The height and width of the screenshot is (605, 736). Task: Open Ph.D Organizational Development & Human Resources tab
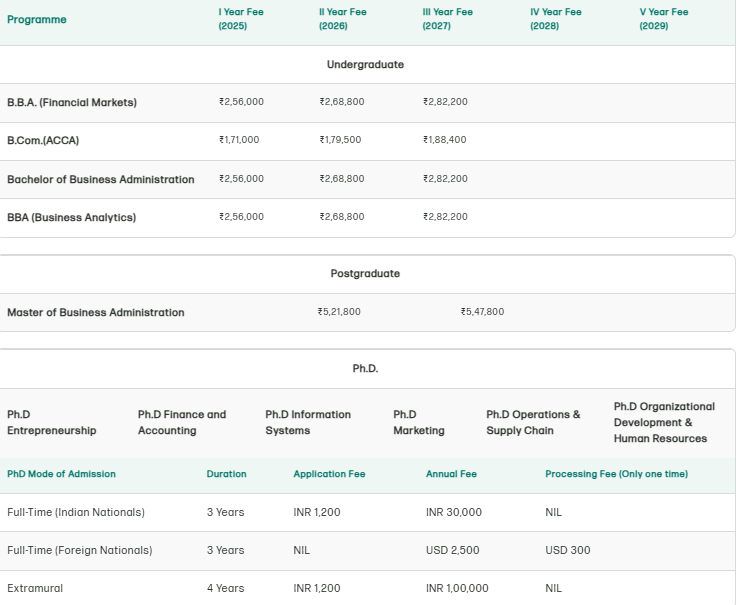pos(664,422)
